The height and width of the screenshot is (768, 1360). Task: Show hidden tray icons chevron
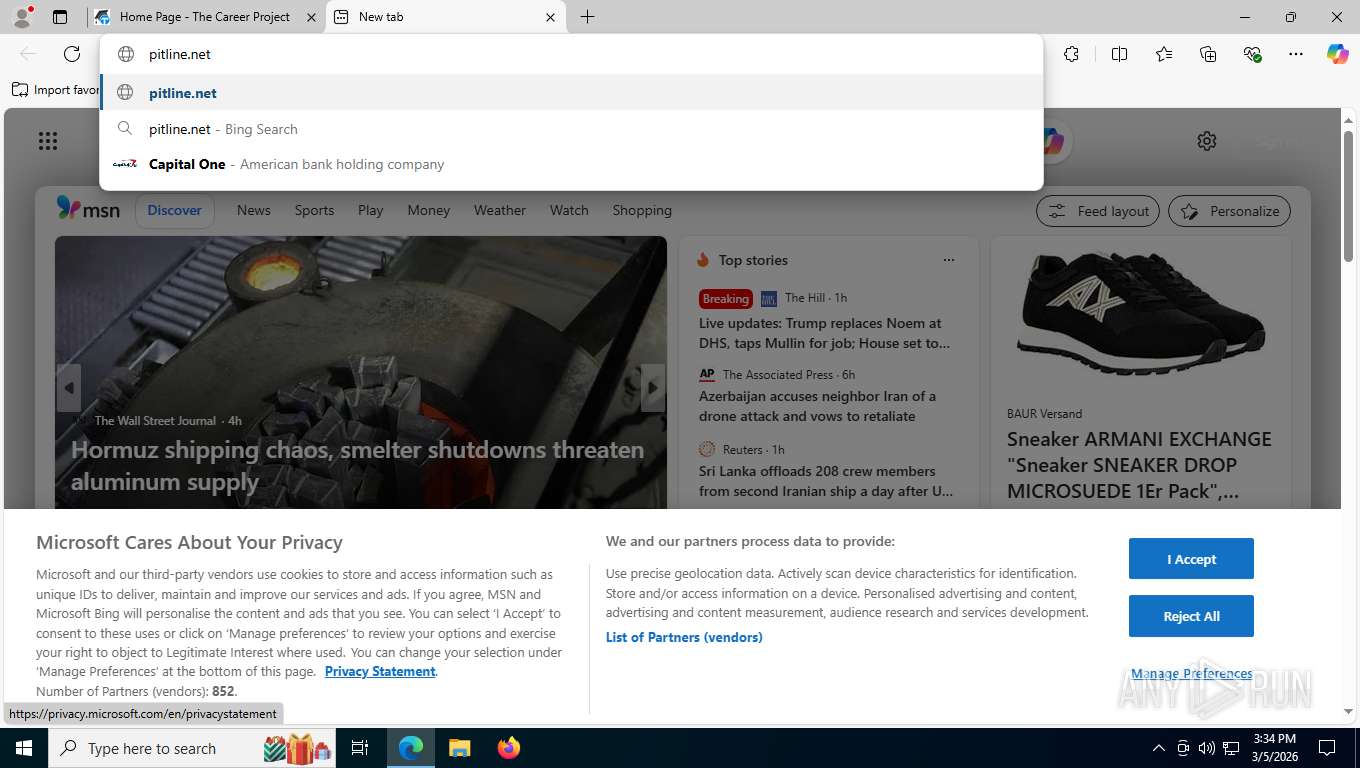click(1159, 748)
